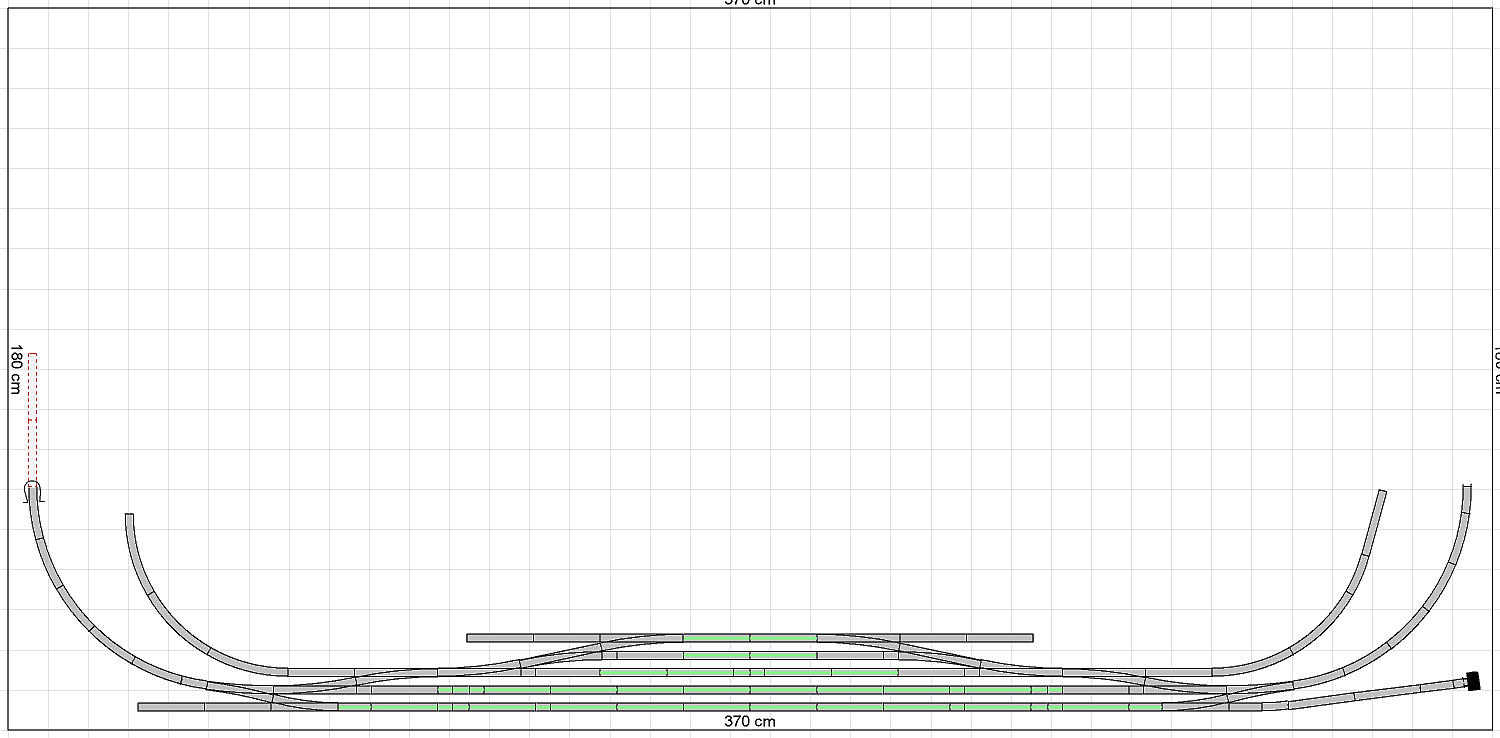Click the top end of the inner right curve

pyautogui.click(x=1382, y=493)
